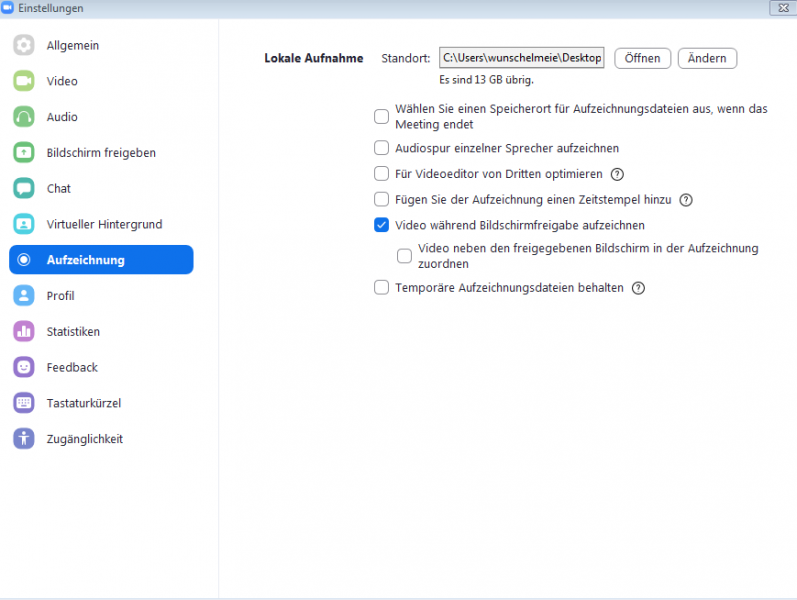
Task: Click the Video camera icon in sidebar
Action: pos(23,81)
